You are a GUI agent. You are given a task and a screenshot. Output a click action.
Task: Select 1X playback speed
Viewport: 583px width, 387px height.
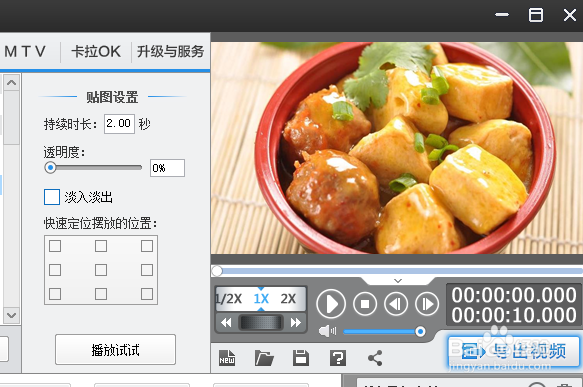click(261, 299)
